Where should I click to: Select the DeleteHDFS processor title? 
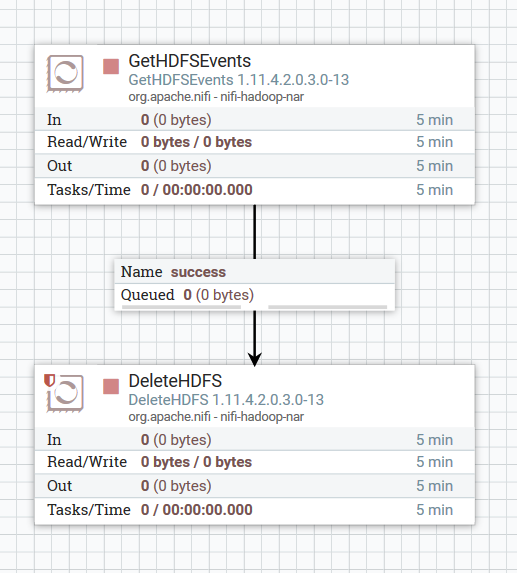point(175,381)
